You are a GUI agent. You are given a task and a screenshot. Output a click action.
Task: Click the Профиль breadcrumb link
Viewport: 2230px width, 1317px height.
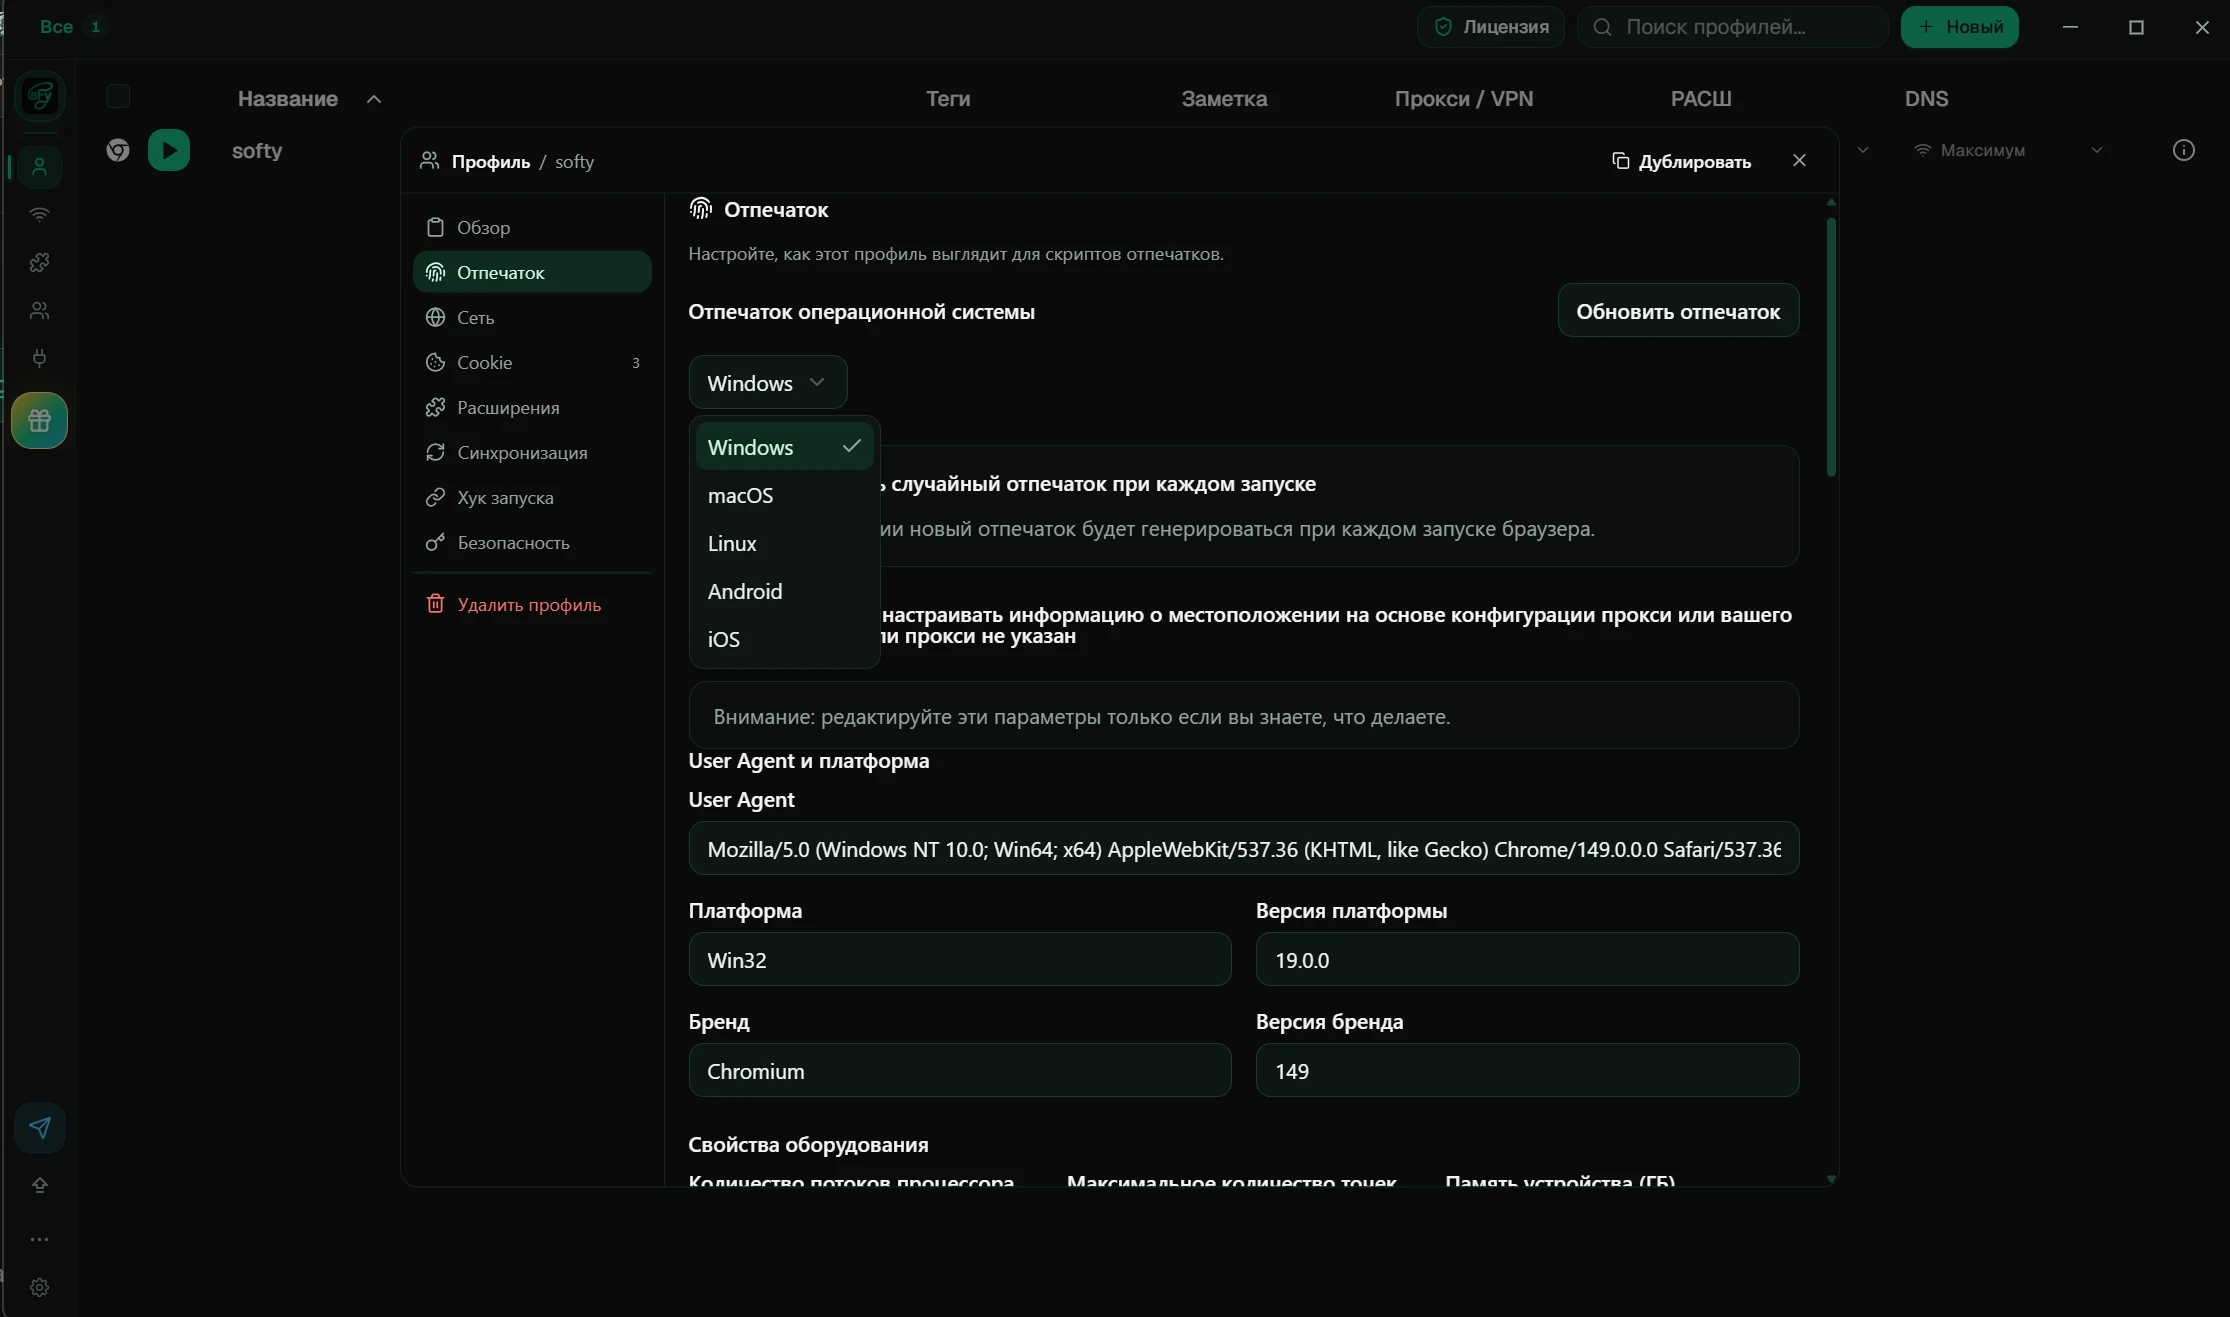[491, 161]
